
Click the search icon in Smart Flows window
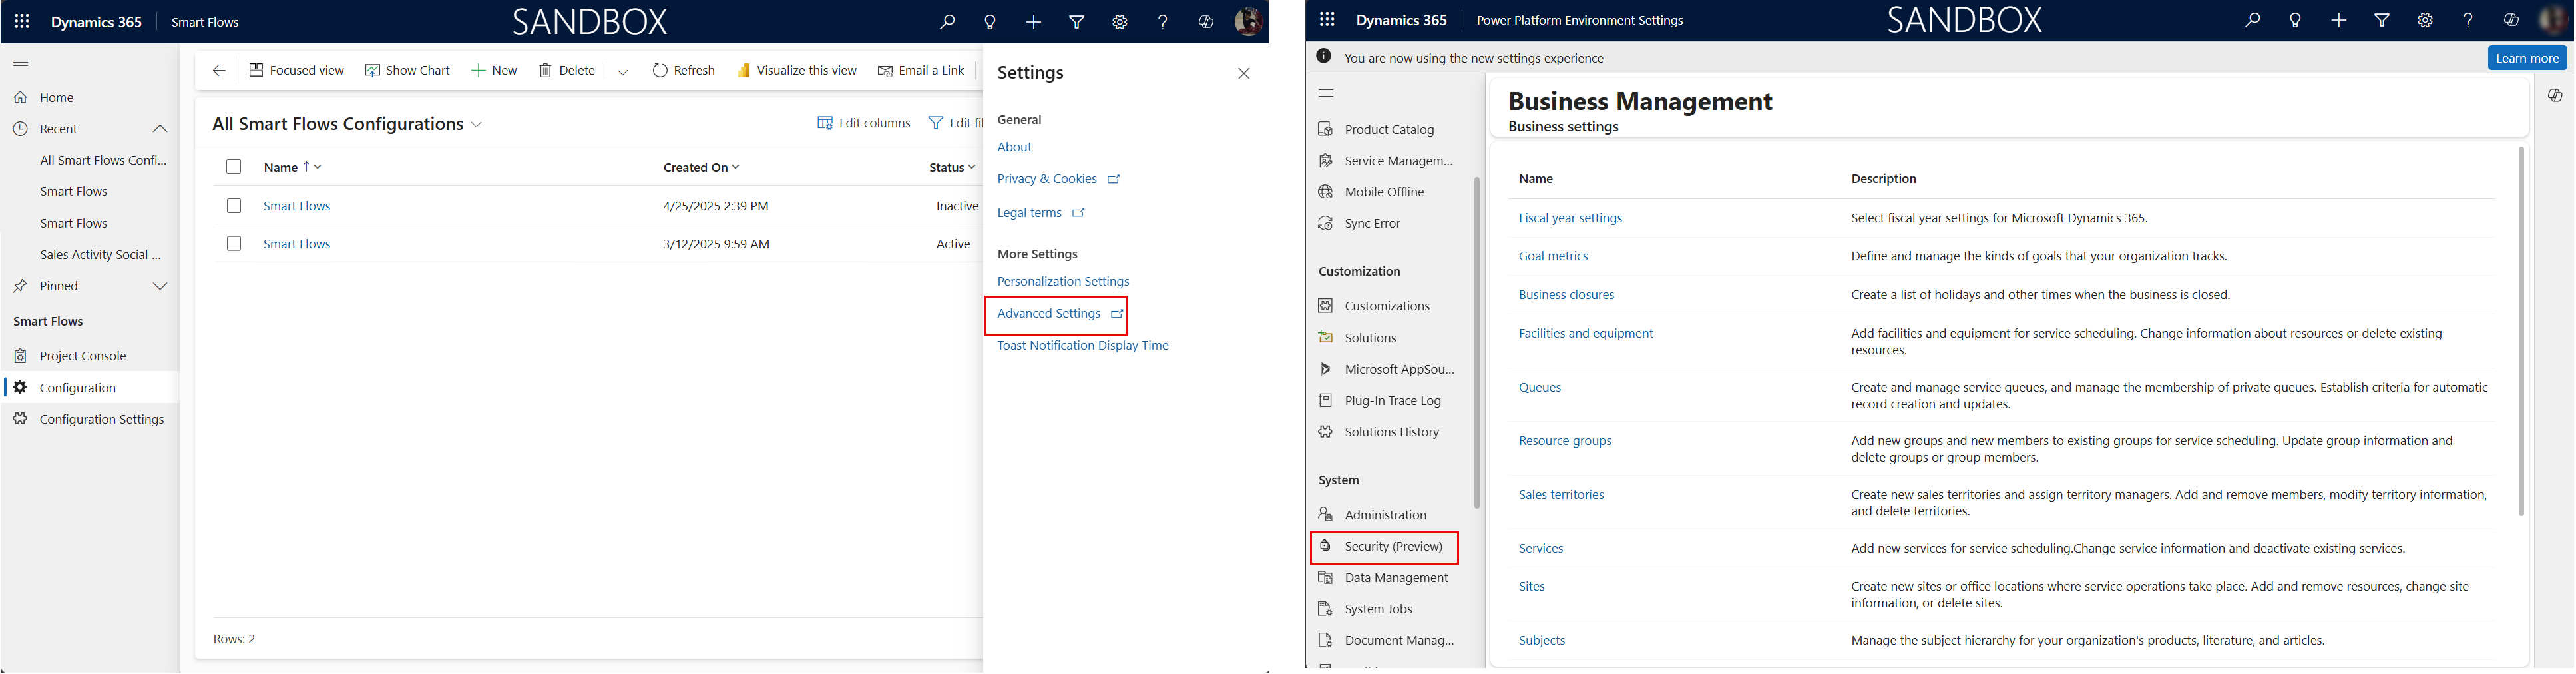[x=947, y=22]
